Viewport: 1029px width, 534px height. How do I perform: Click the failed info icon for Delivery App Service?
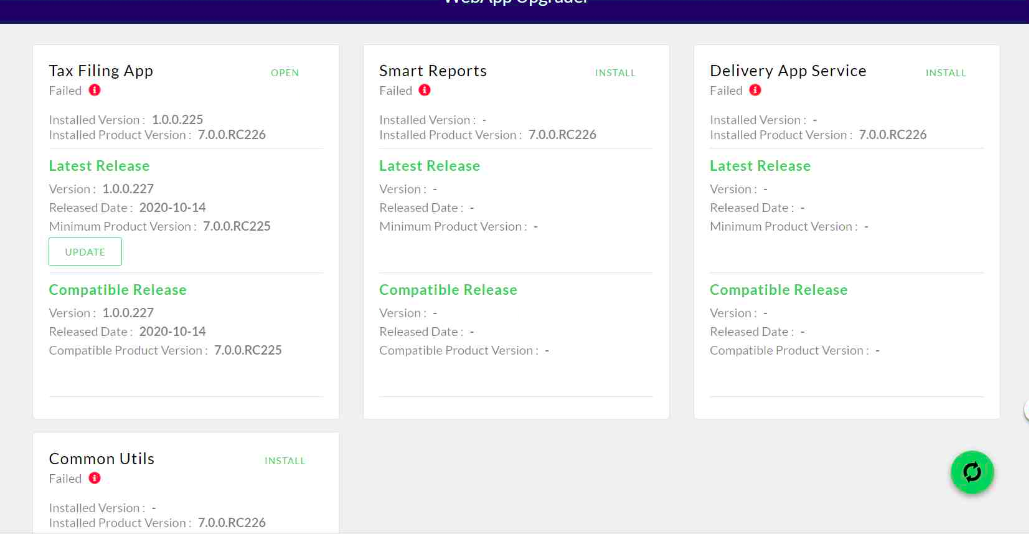[x=755, y=90]
